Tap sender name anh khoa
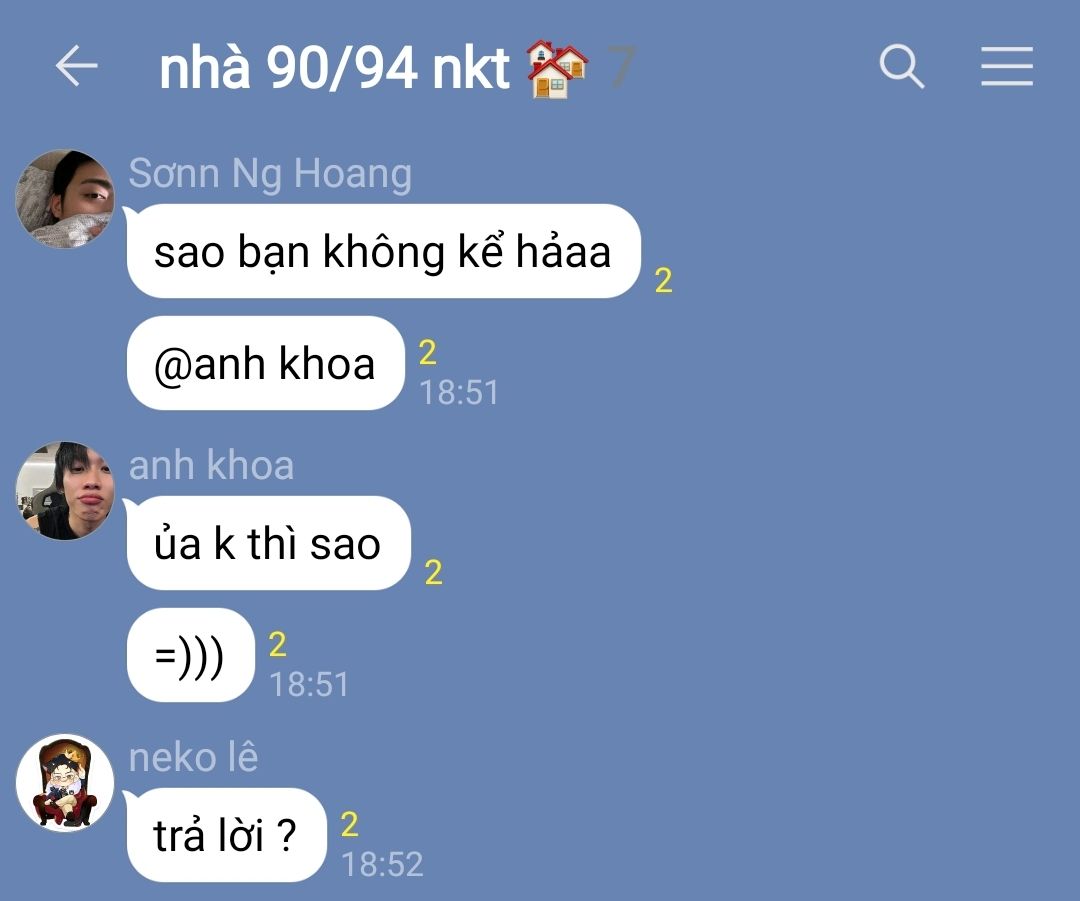The image size is (1080, 901). tap(211, 465)
